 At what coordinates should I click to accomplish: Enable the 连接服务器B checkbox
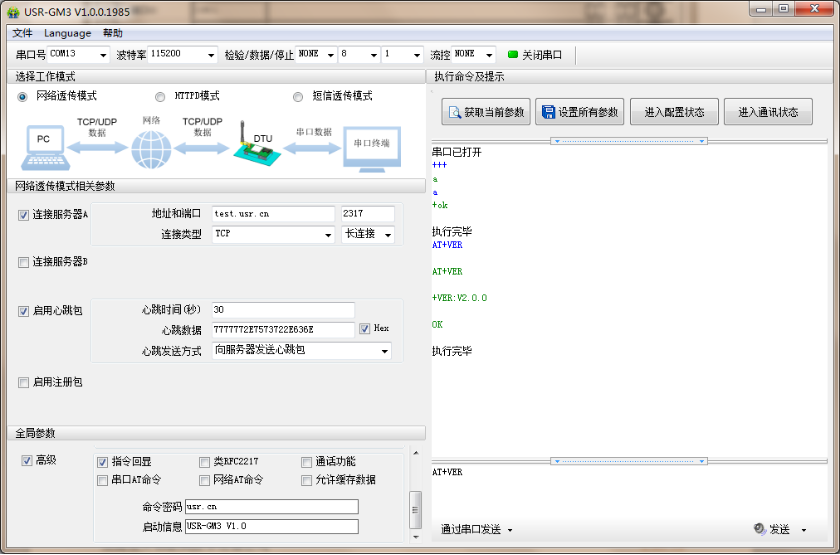point(24,262)
